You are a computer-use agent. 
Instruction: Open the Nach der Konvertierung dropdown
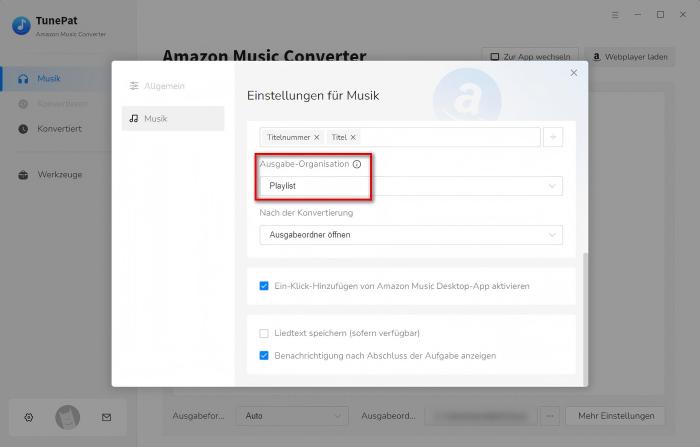tap(411, 235)
